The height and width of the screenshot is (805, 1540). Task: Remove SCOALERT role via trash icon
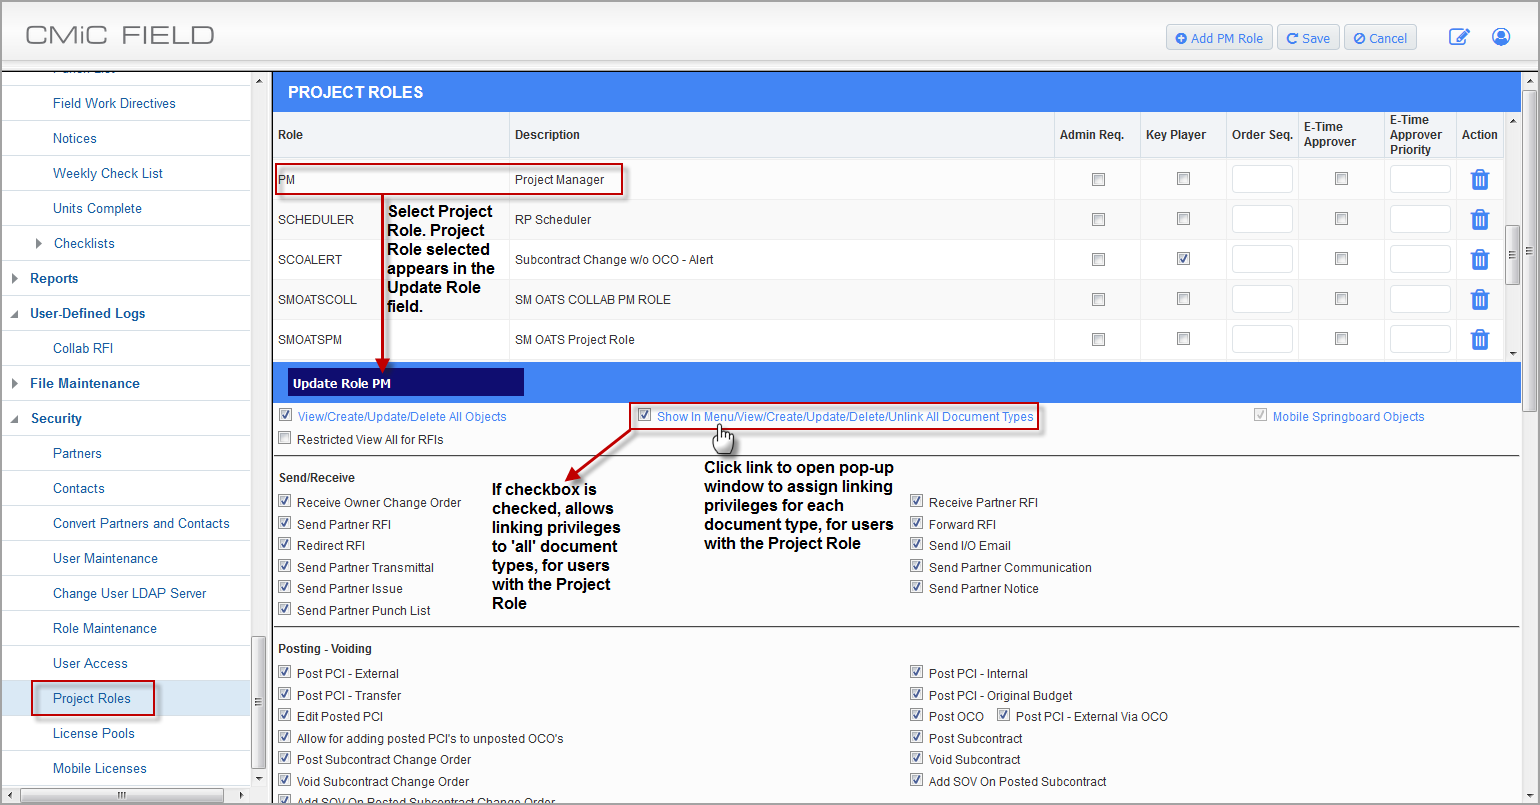click(1480, 260)
